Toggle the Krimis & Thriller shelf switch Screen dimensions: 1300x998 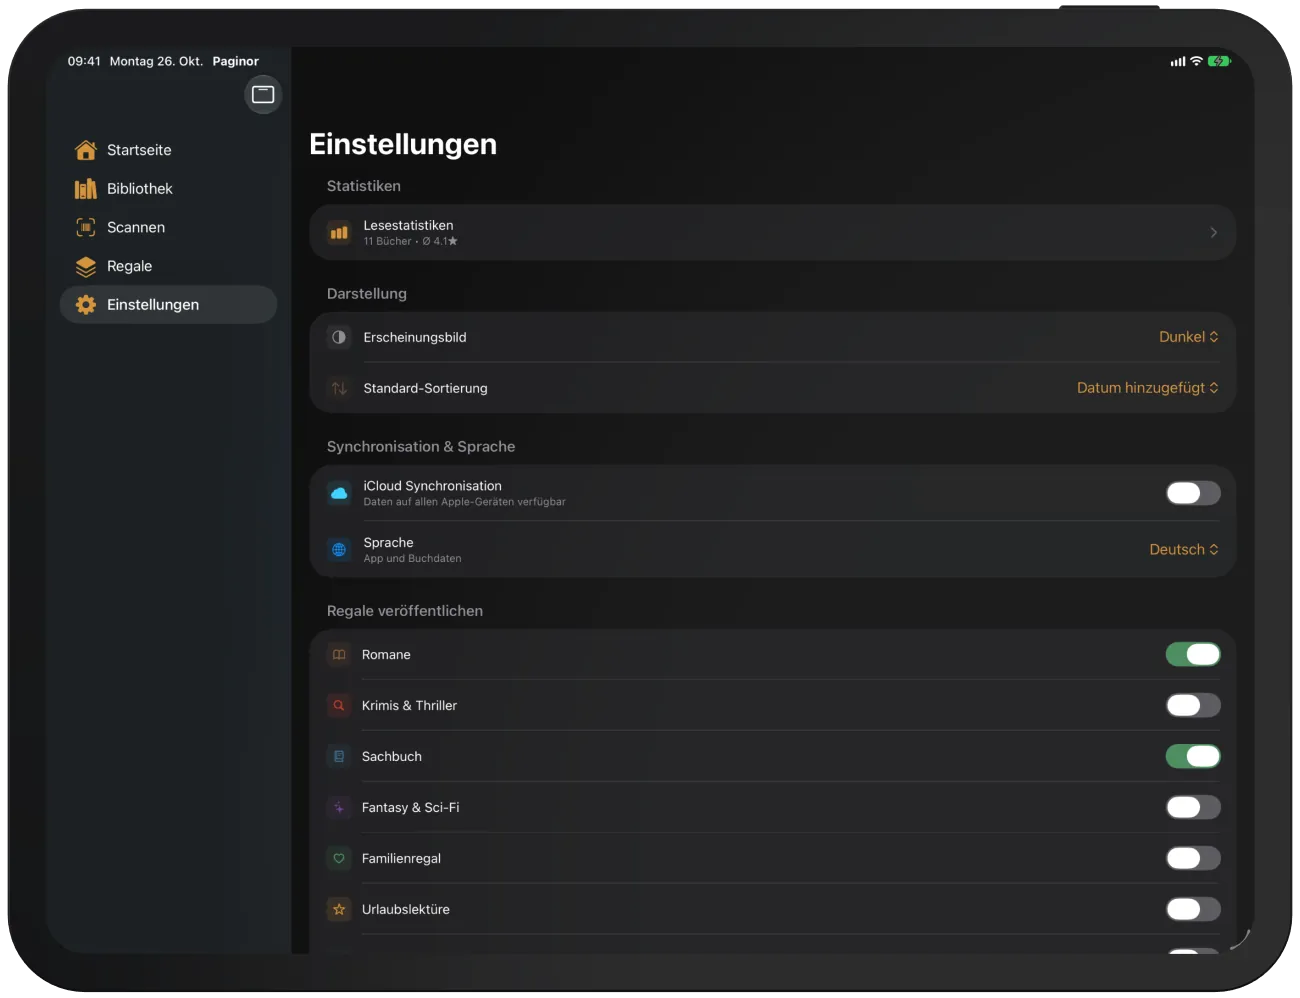pyautogui.click(x=1193, y=706)
